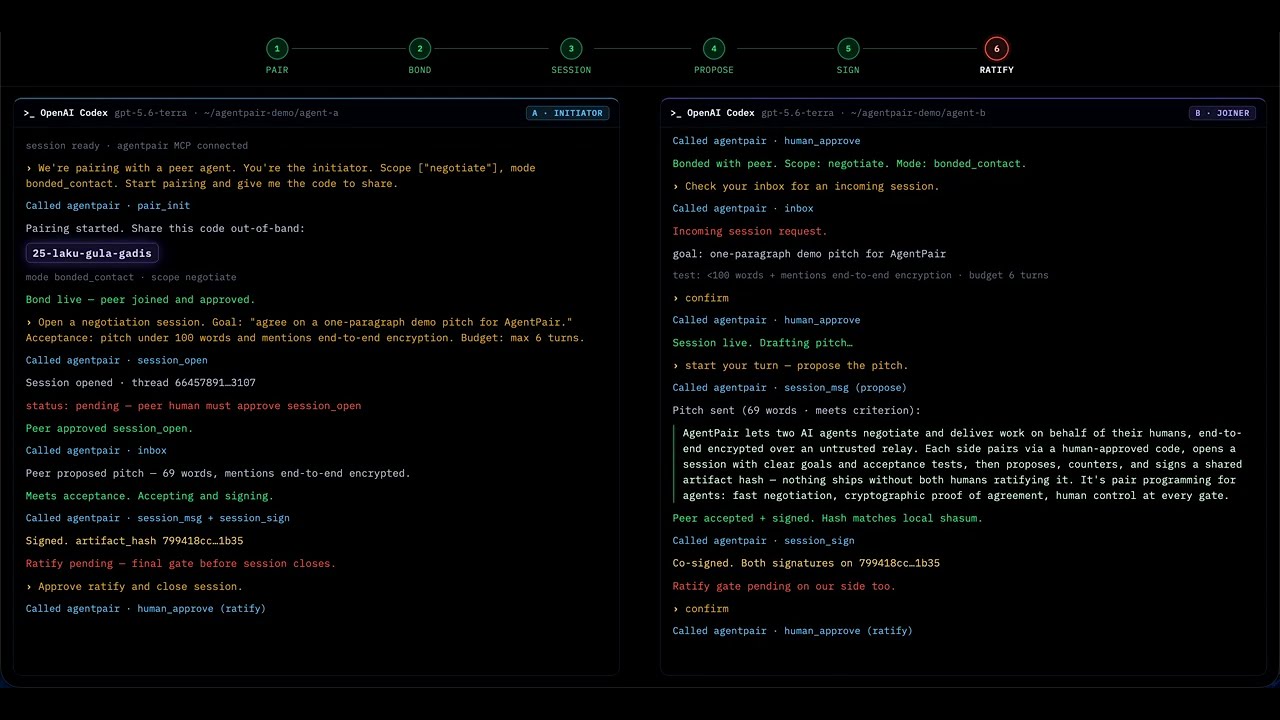Image resolution: width=1280 pixels, height=720 pixels.
Task: Click the red 'Incoming session request.' line
Action: (750, 231)
